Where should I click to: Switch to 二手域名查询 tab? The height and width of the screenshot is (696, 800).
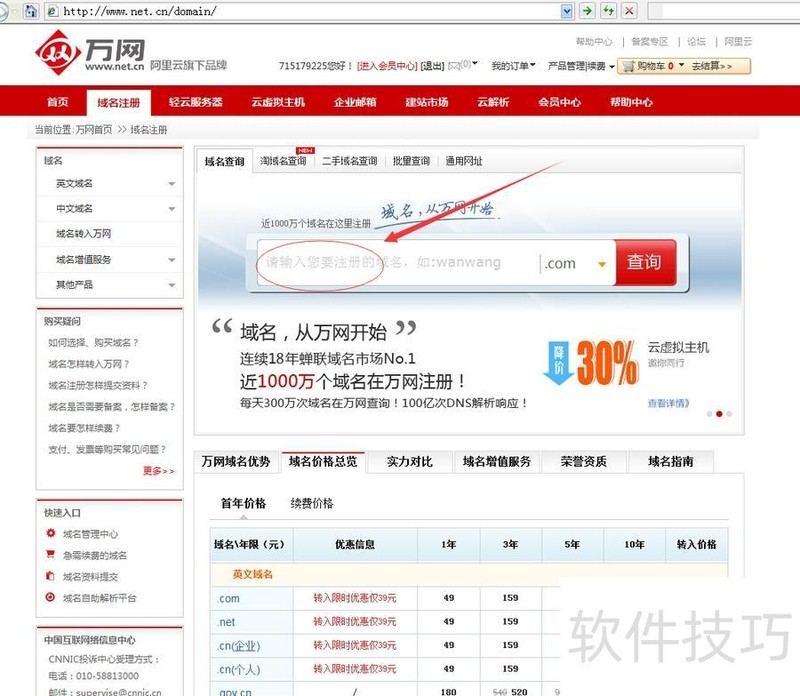point(349,161)
